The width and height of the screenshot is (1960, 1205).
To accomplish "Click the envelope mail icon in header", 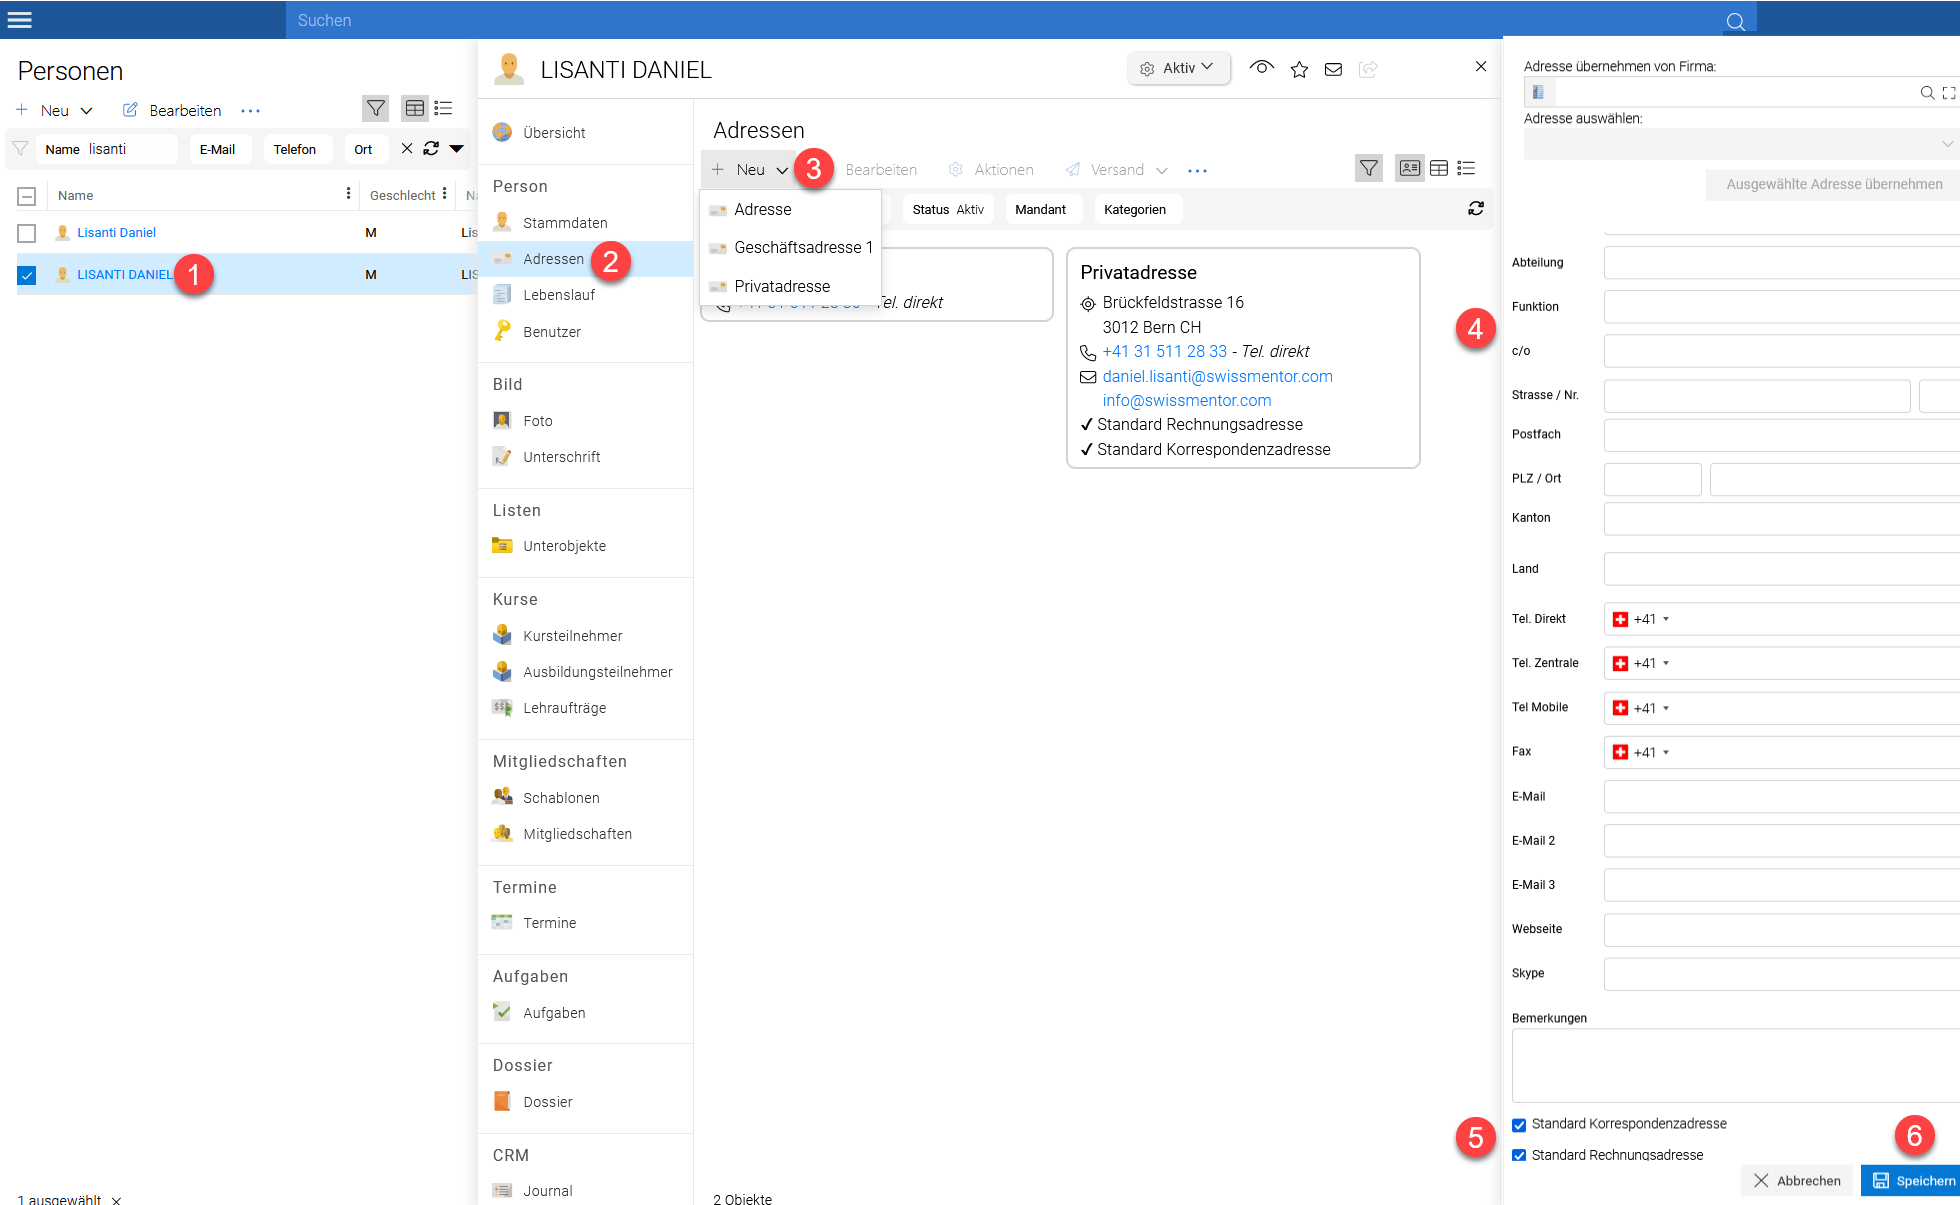I will [1333, 69].
